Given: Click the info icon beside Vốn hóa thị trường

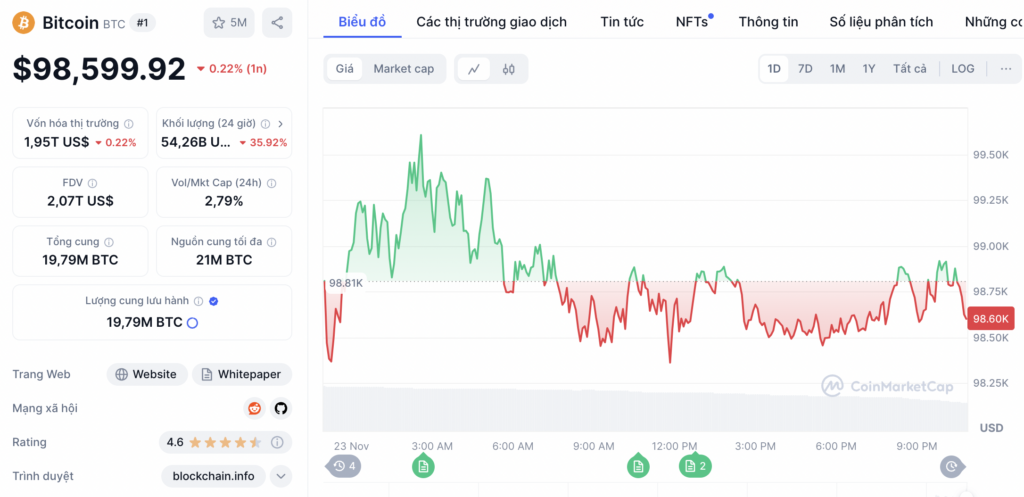Looking at the screenshot, I should coord(129,123).
